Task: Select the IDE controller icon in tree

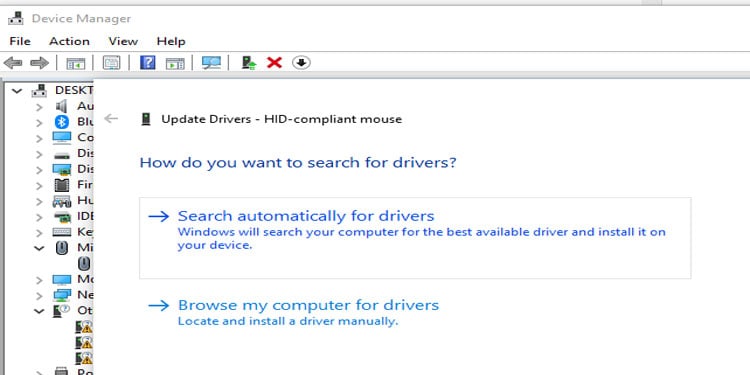Action: coord(62,217)
